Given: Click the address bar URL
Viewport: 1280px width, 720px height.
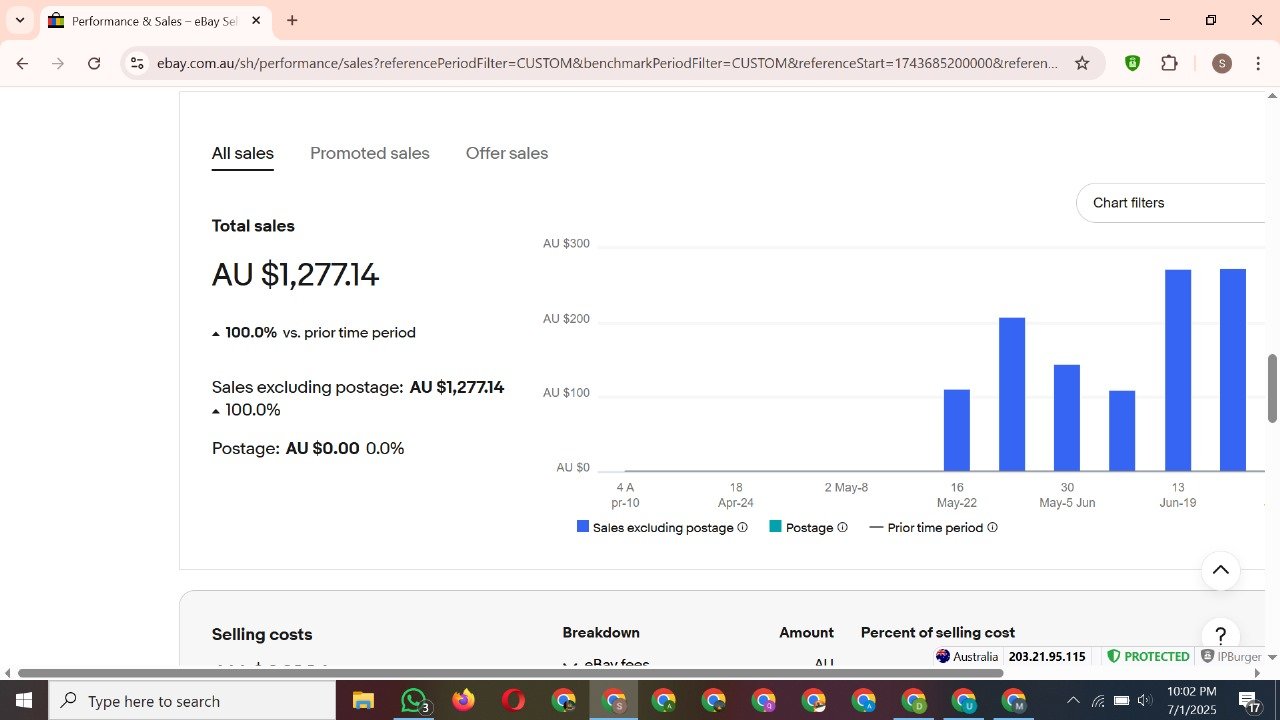Looking at the screenshot, I should coord(606,63).
